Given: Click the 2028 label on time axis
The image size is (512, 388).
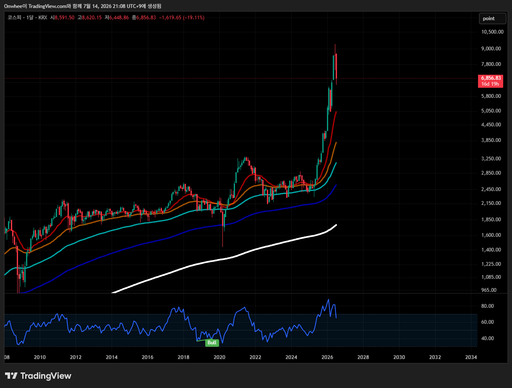Looking at the screenshot, I should click(x=363, y=357).
